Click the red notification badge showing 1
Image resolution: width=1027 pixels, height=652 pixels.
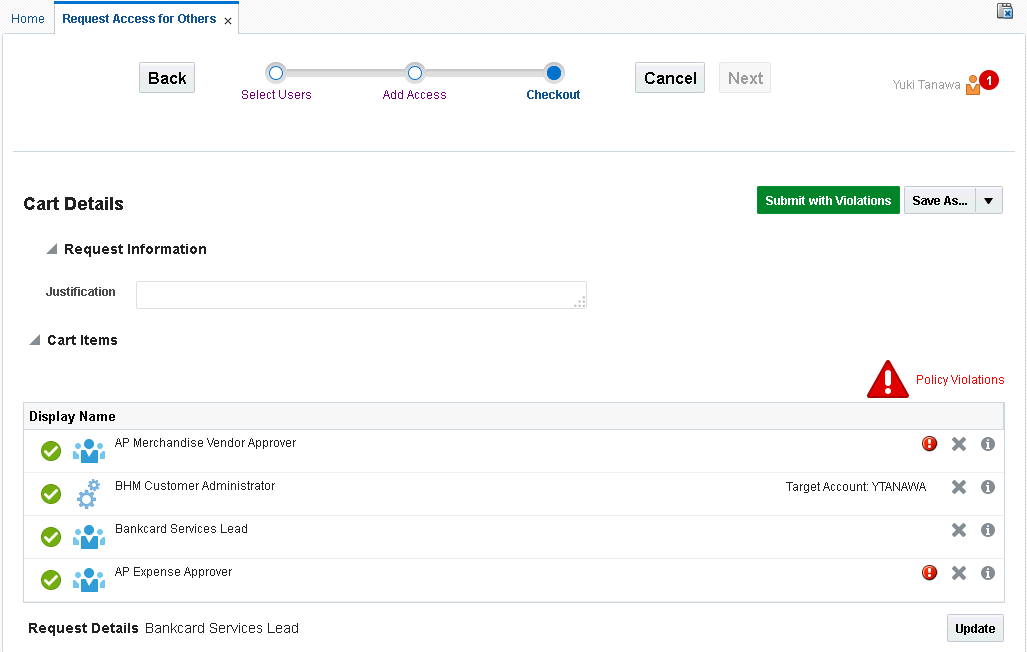click(989, 80)
